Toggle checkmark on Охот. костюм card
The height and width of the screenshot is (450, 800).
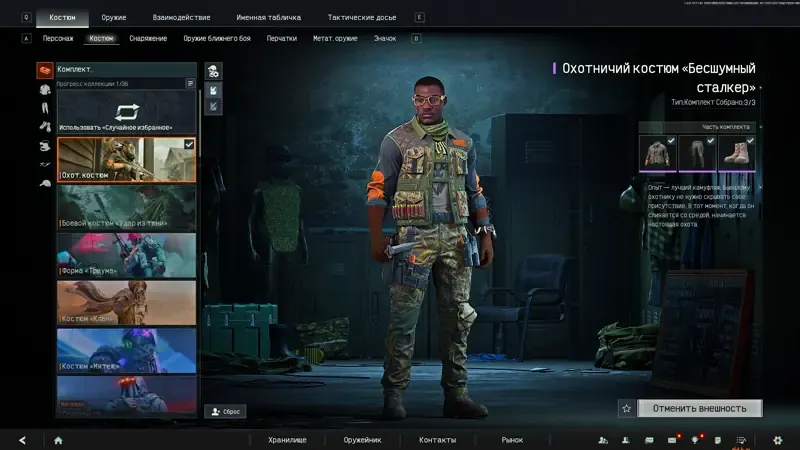click(x=189, y=144)
